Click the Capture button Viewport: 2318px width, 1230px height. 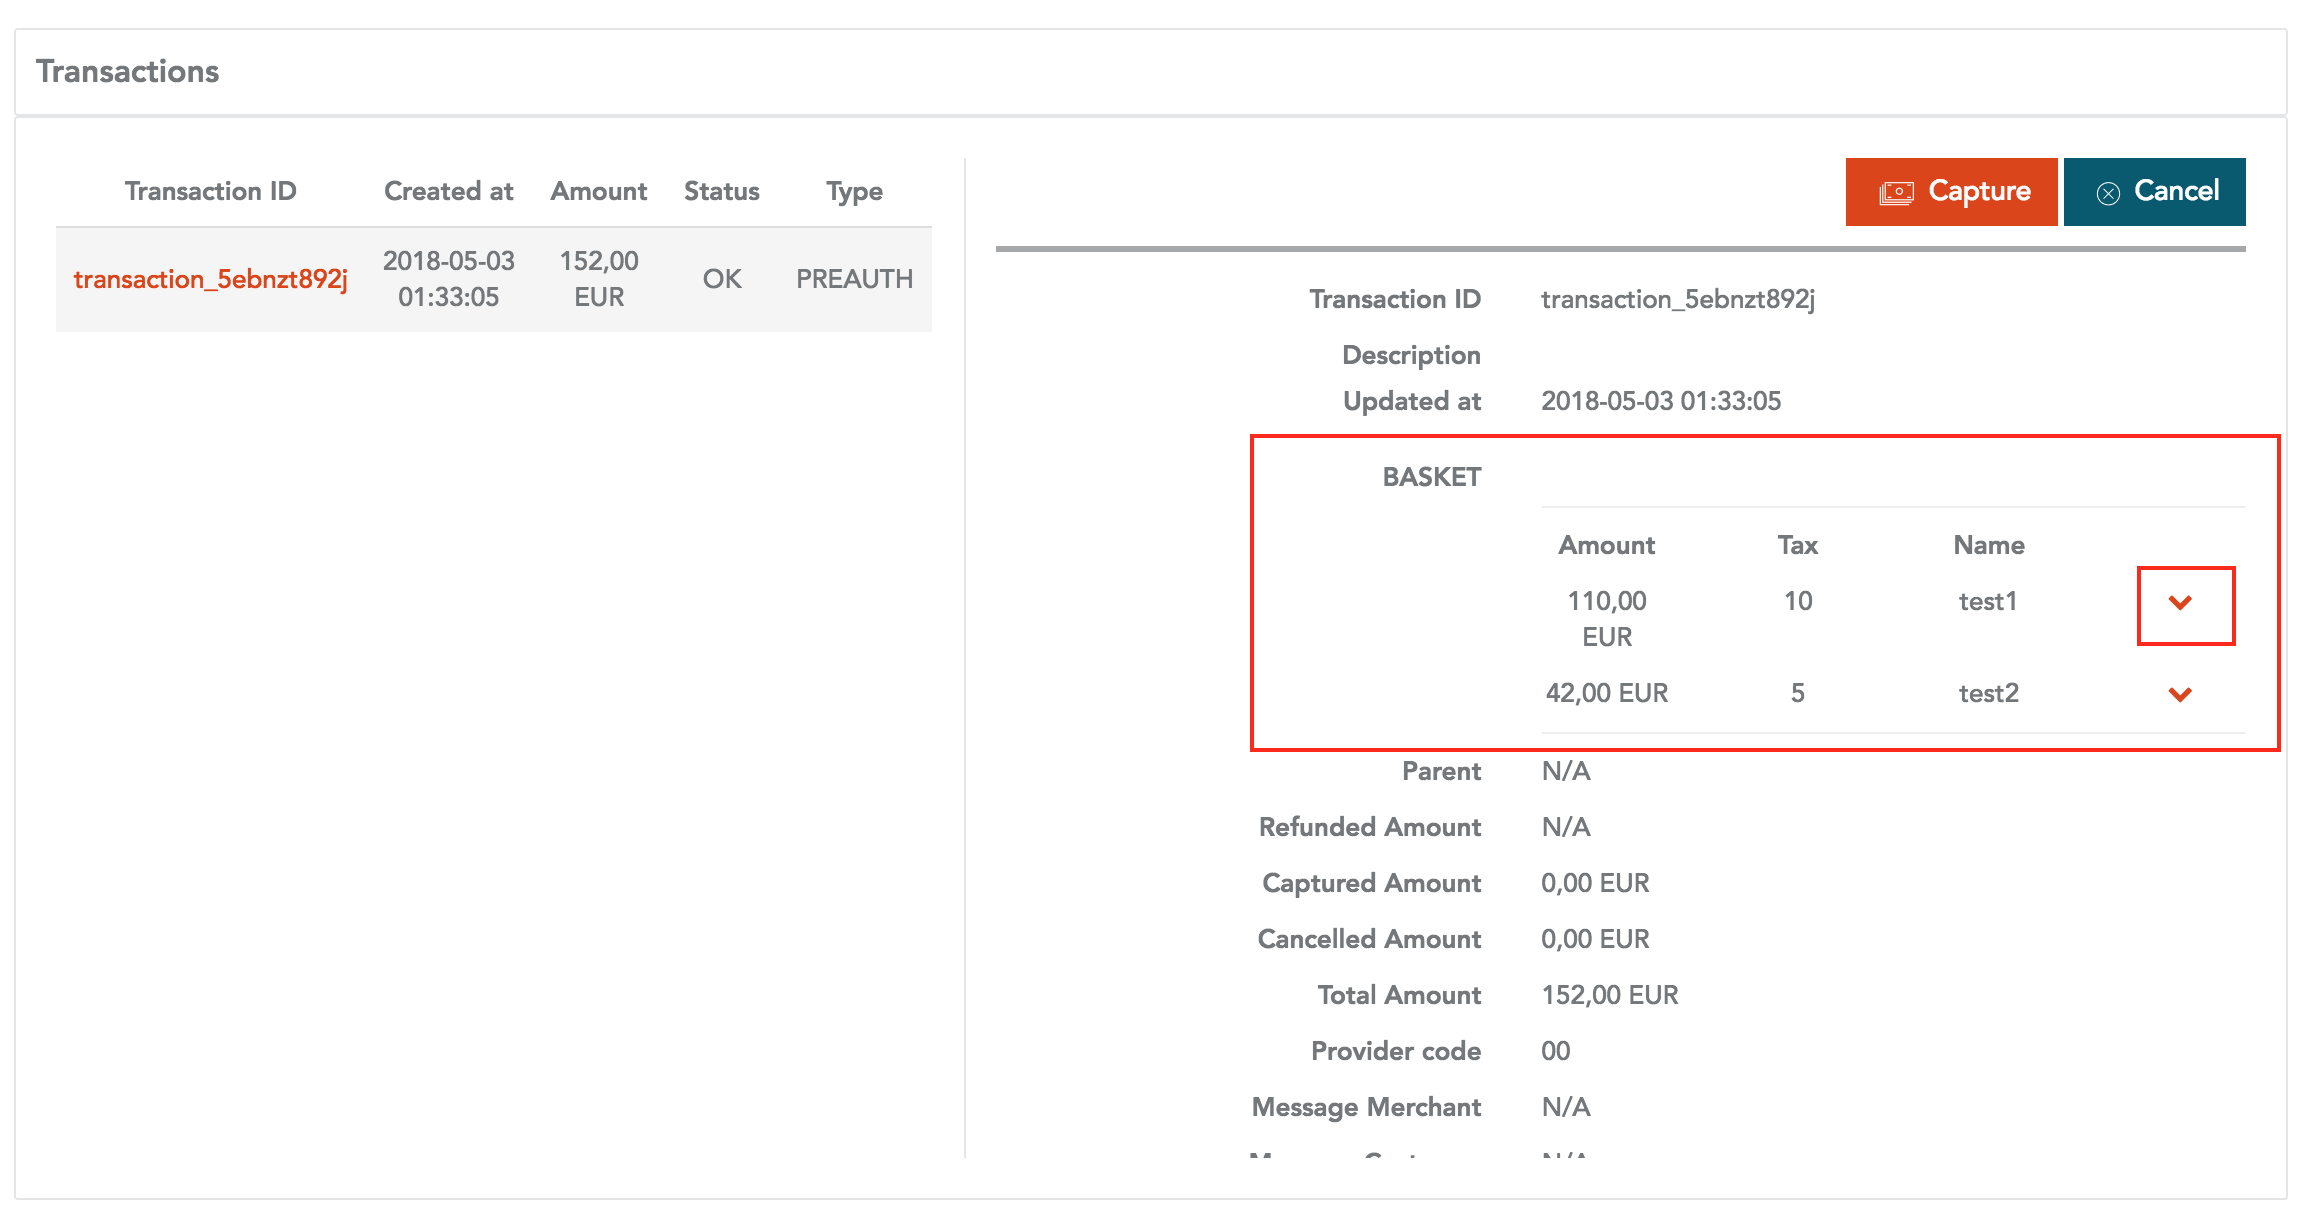1951,192
